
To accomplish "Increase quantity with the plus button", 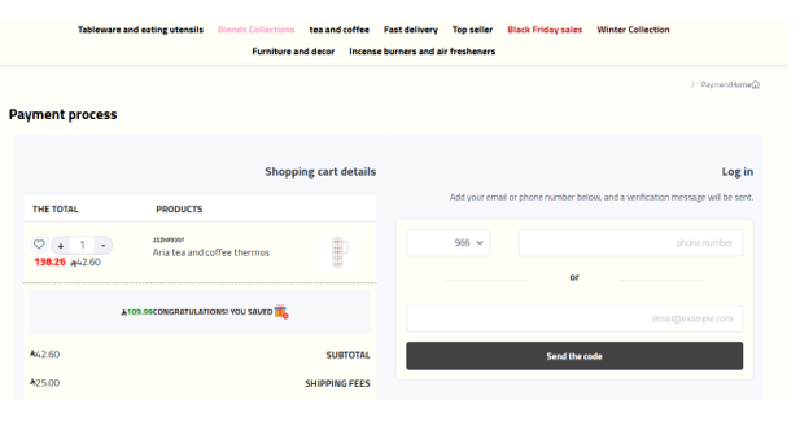I will click(x=61, y=245).
